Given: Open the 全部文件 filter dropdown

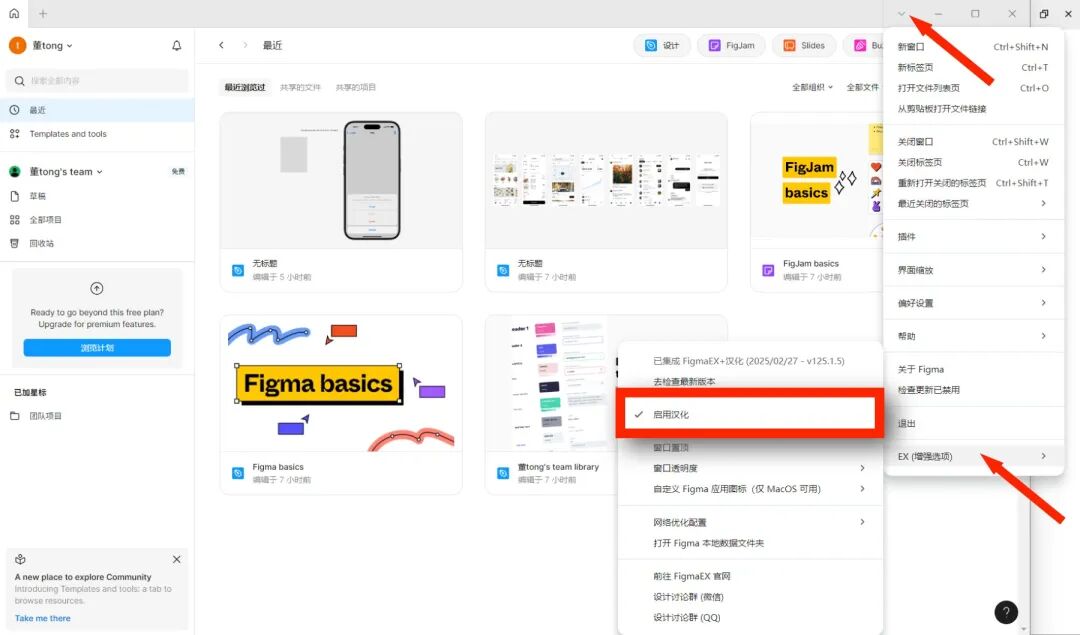Looking at the screenshot, I should (862, 87).
